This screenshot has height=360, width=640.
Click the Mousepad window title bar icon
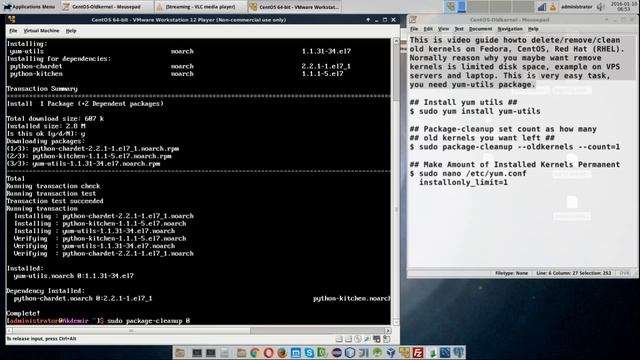(413, 20)
